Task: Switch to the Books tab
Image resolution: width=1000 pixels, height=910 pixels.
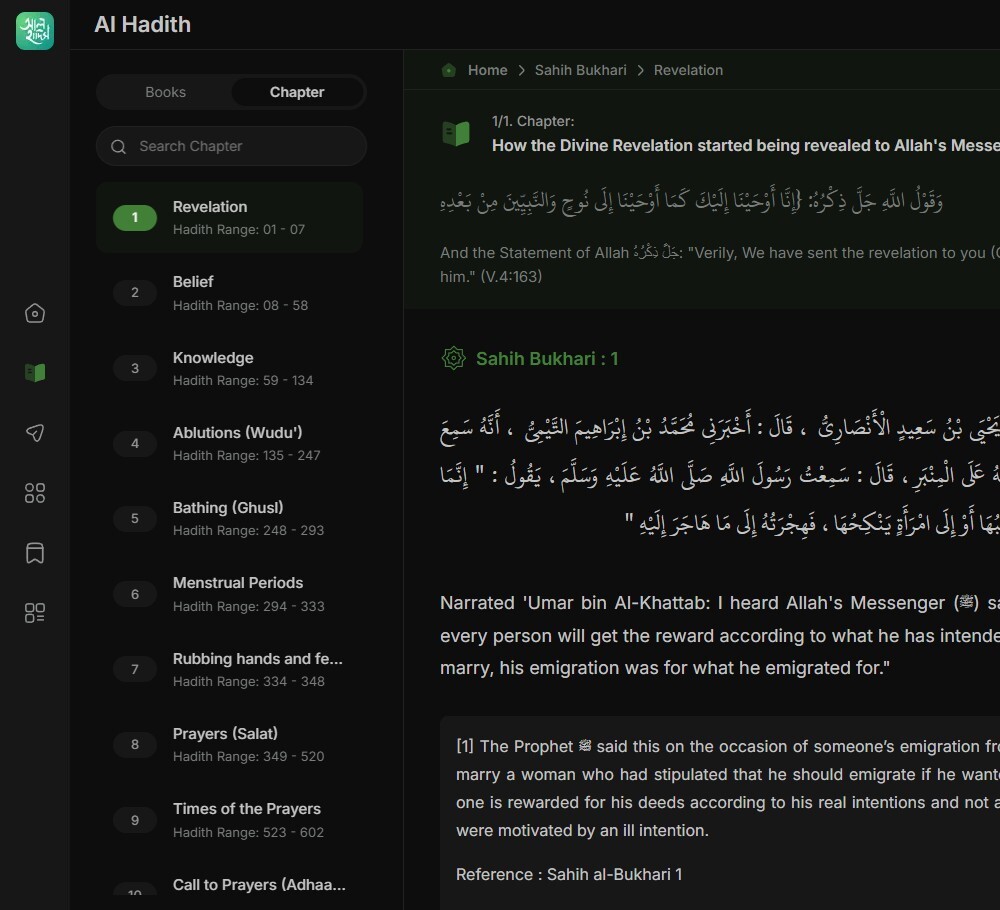Action: click(165, 92)
